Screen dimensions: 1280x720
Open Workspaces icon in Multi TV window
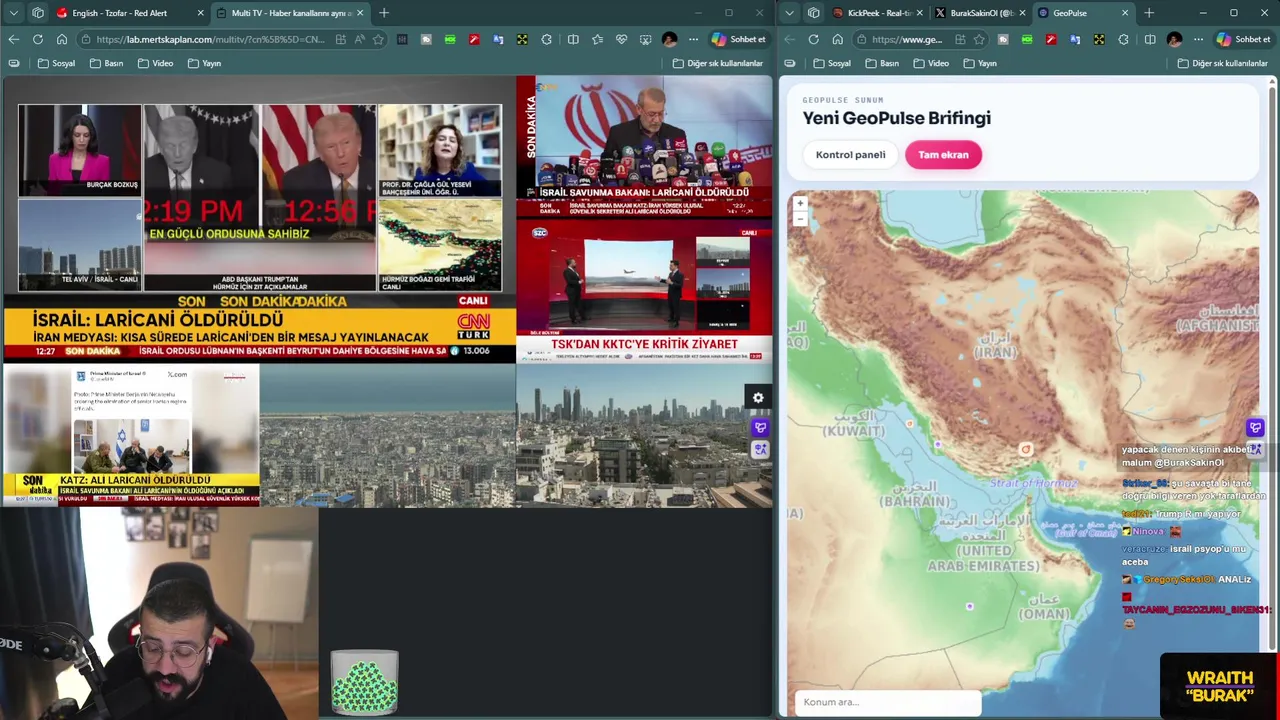(38, 13)
